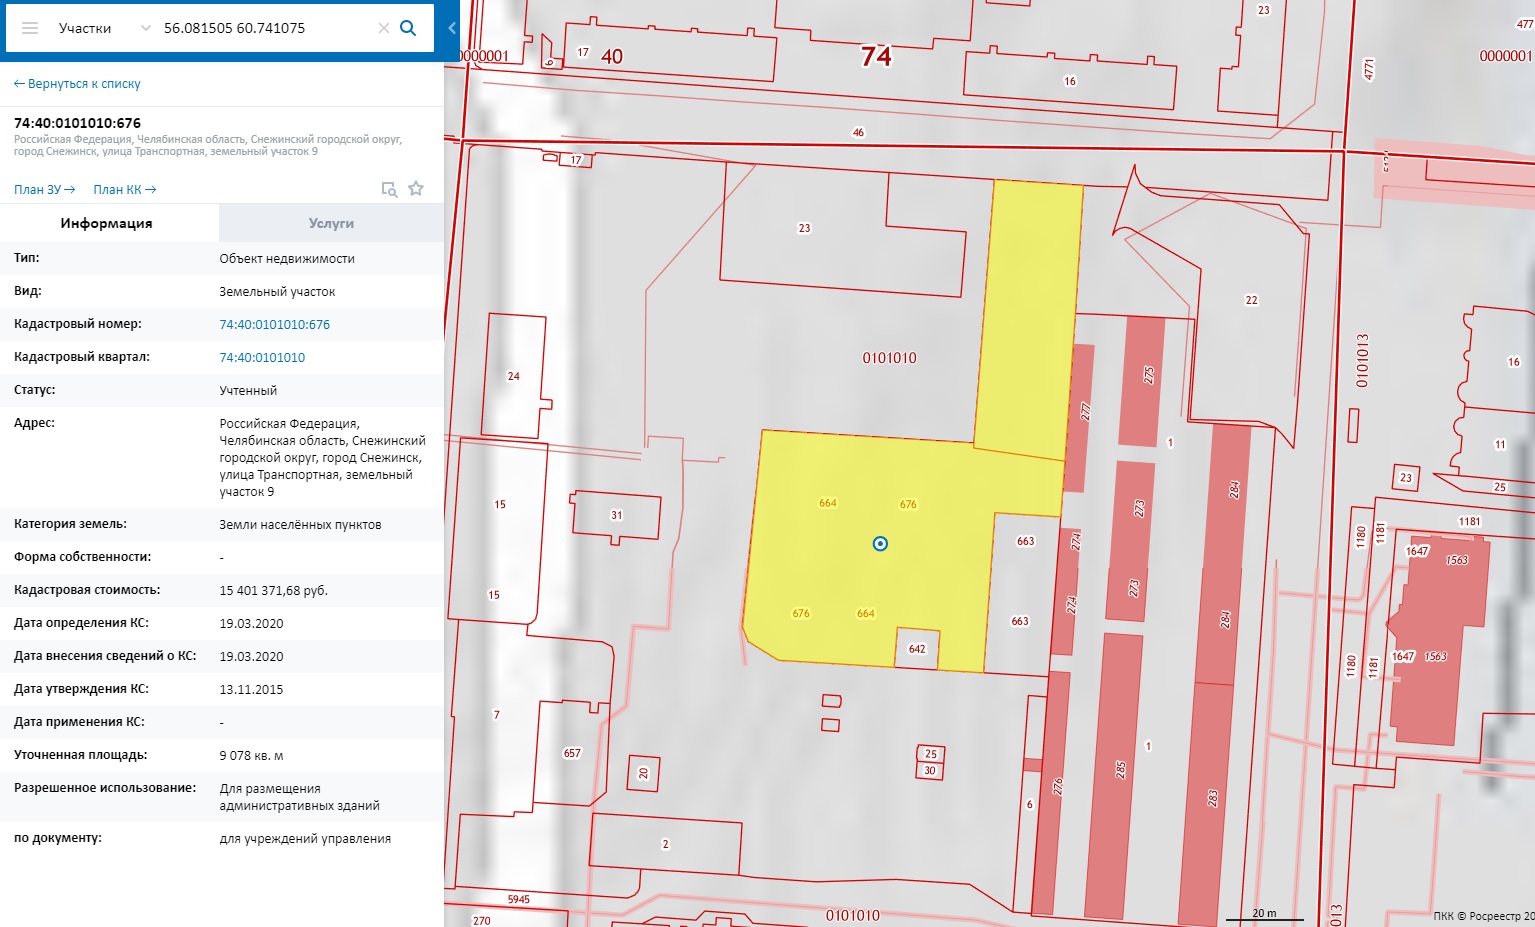Open the План КК link
Image resolution: width=1535 pixels, height=927 pixels.
point(124,190)
